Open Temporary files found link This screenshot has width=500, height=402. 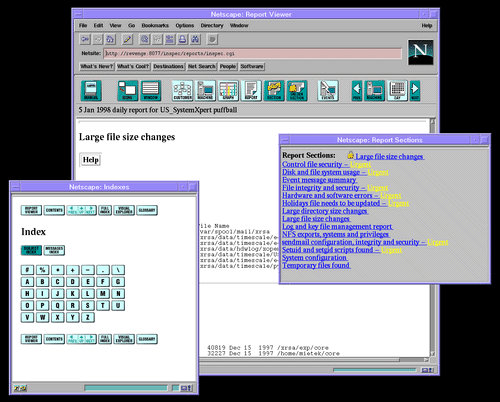point(316,265)
